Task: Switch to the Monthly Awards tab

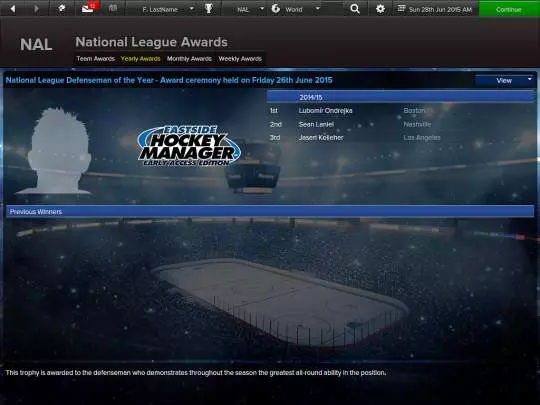Action: [189, 59]
